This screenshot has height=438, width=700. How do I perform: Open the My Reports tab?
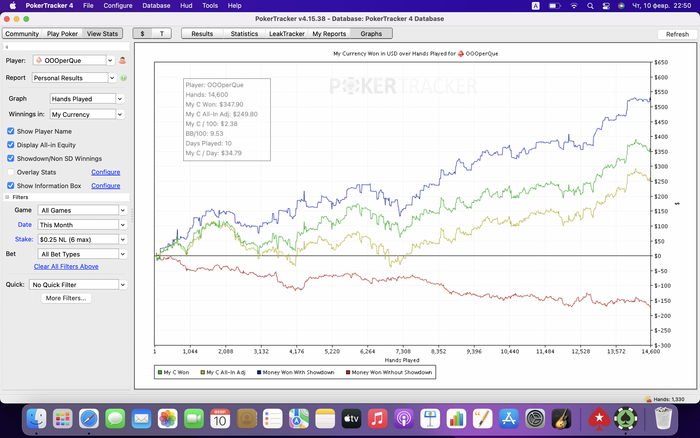point(329,33)
